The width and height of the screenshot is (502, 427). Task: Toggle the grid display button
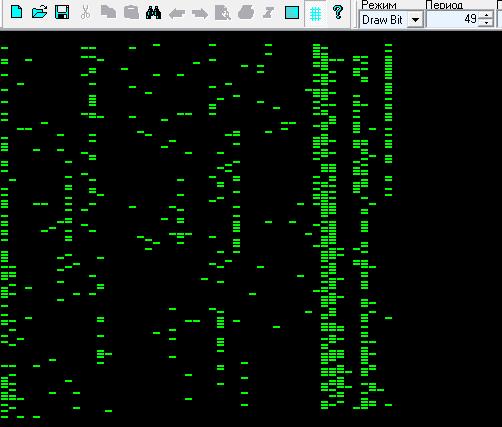[x=315, y=13]
